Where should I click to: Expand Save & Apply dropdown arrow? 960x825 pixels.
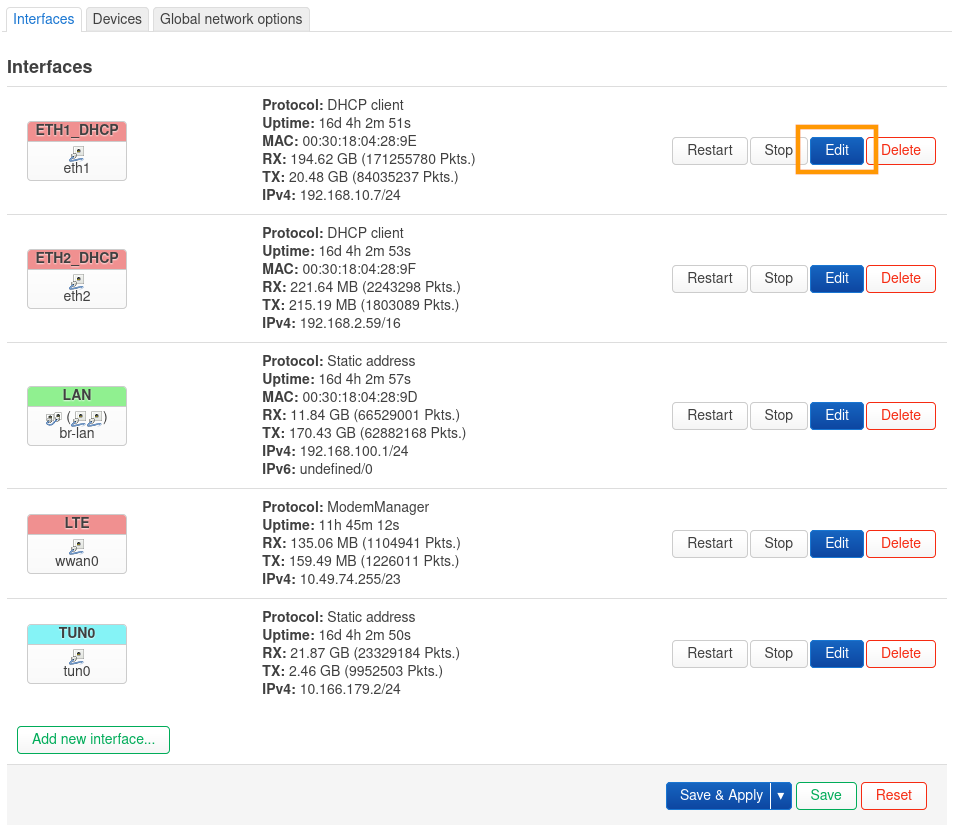781,796
